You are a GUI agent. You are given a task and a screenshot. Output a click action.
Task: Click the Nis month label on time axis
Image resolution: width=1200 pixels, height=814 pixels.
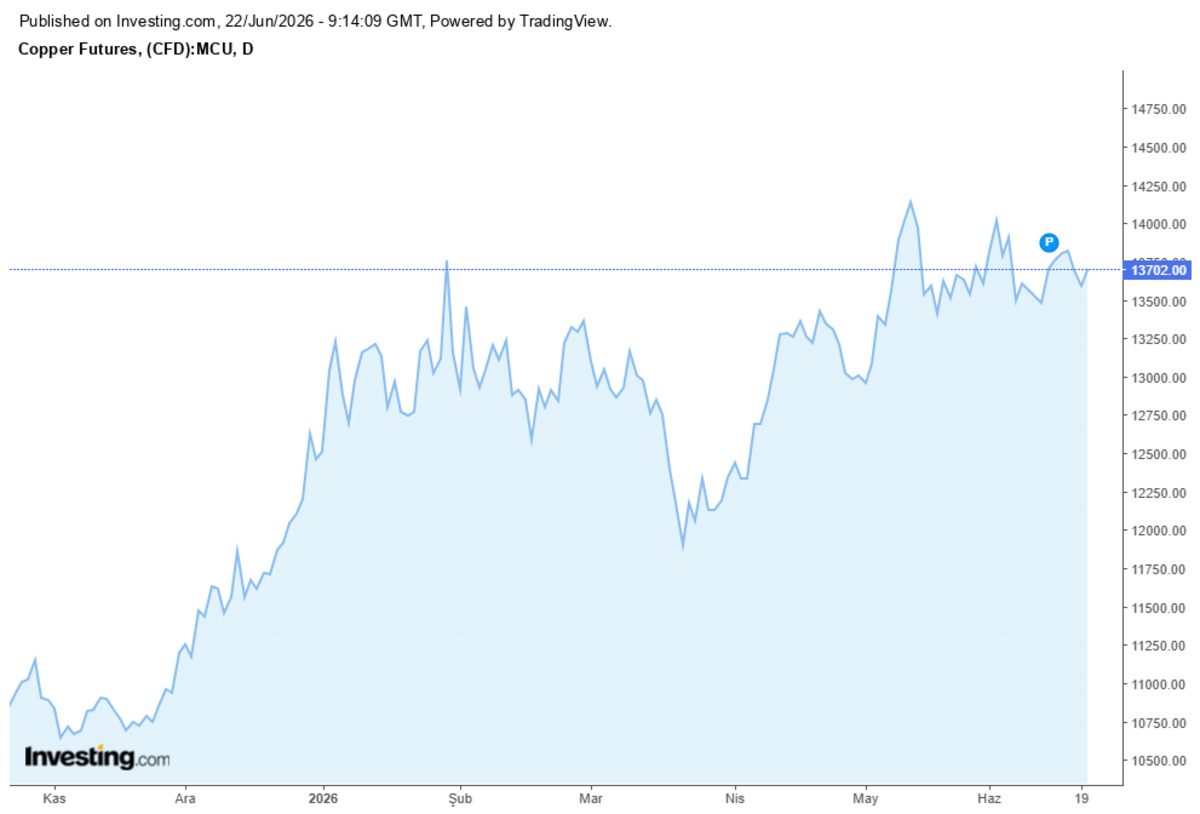pyautogui.click(x=734, y=799)
